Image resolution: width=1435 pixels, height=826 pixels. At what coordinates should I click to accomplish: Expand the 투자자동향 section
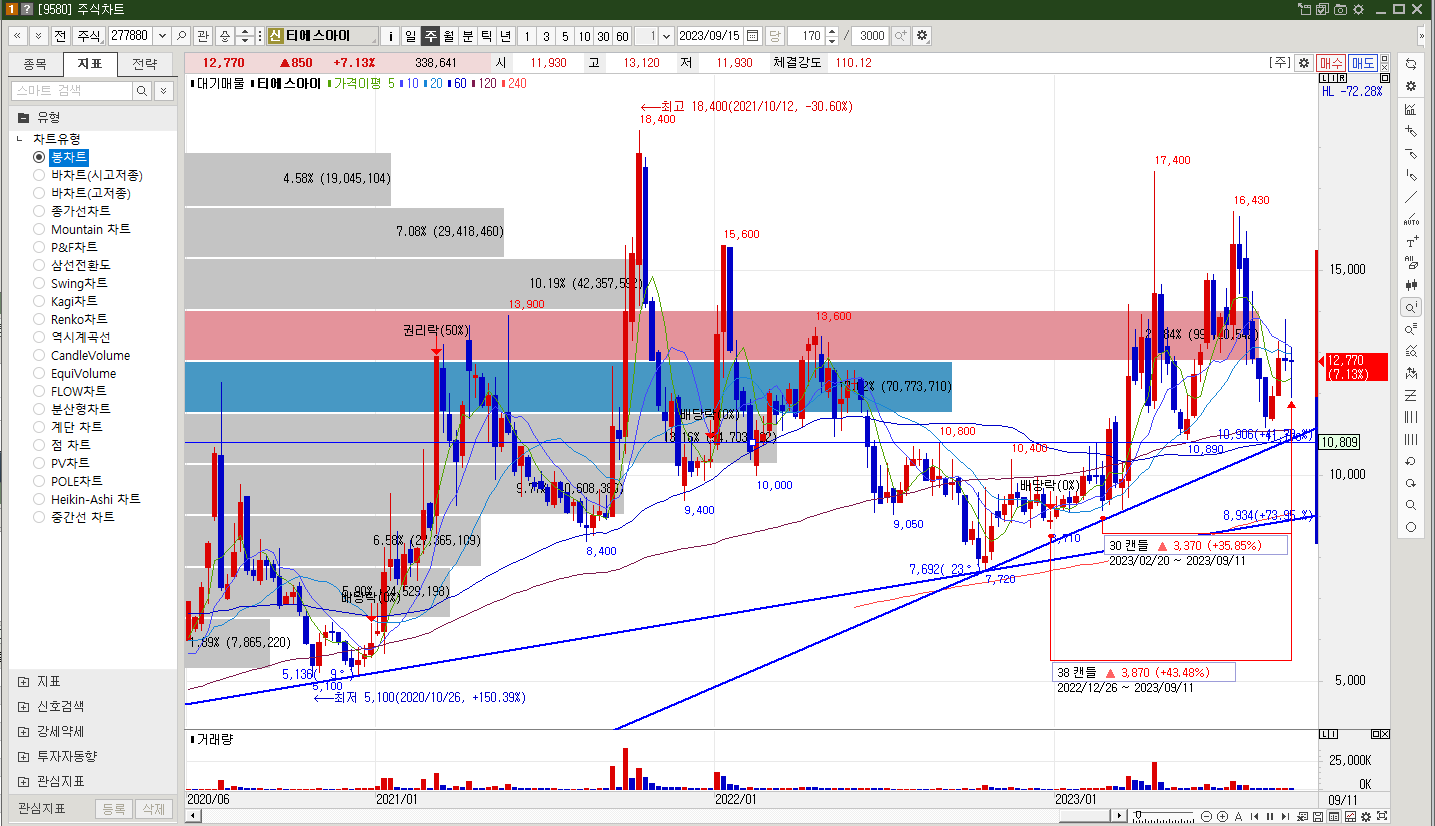pyautogui.click(x=23, y=756)
